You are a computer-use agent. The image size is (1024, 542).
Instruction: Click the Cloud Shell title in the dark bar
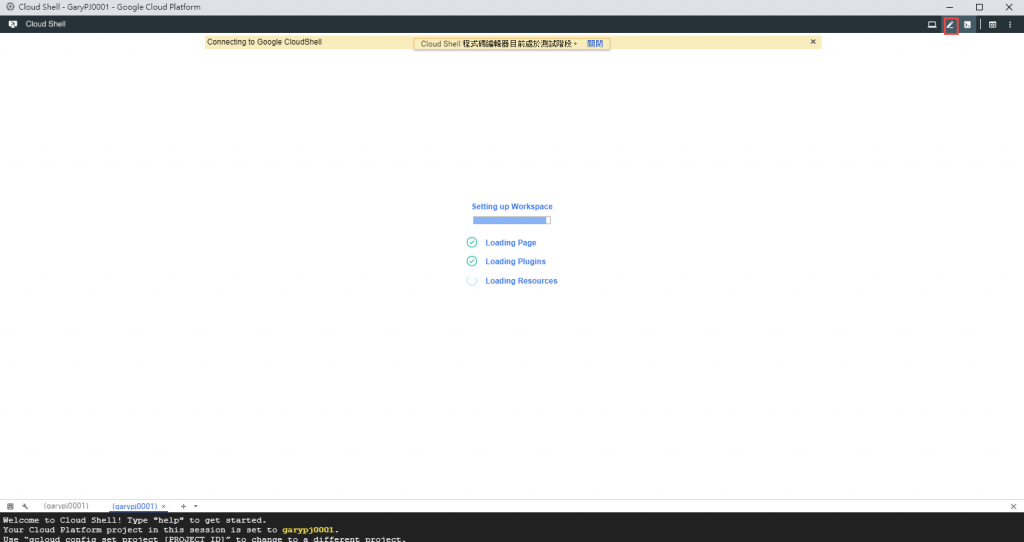46,24
